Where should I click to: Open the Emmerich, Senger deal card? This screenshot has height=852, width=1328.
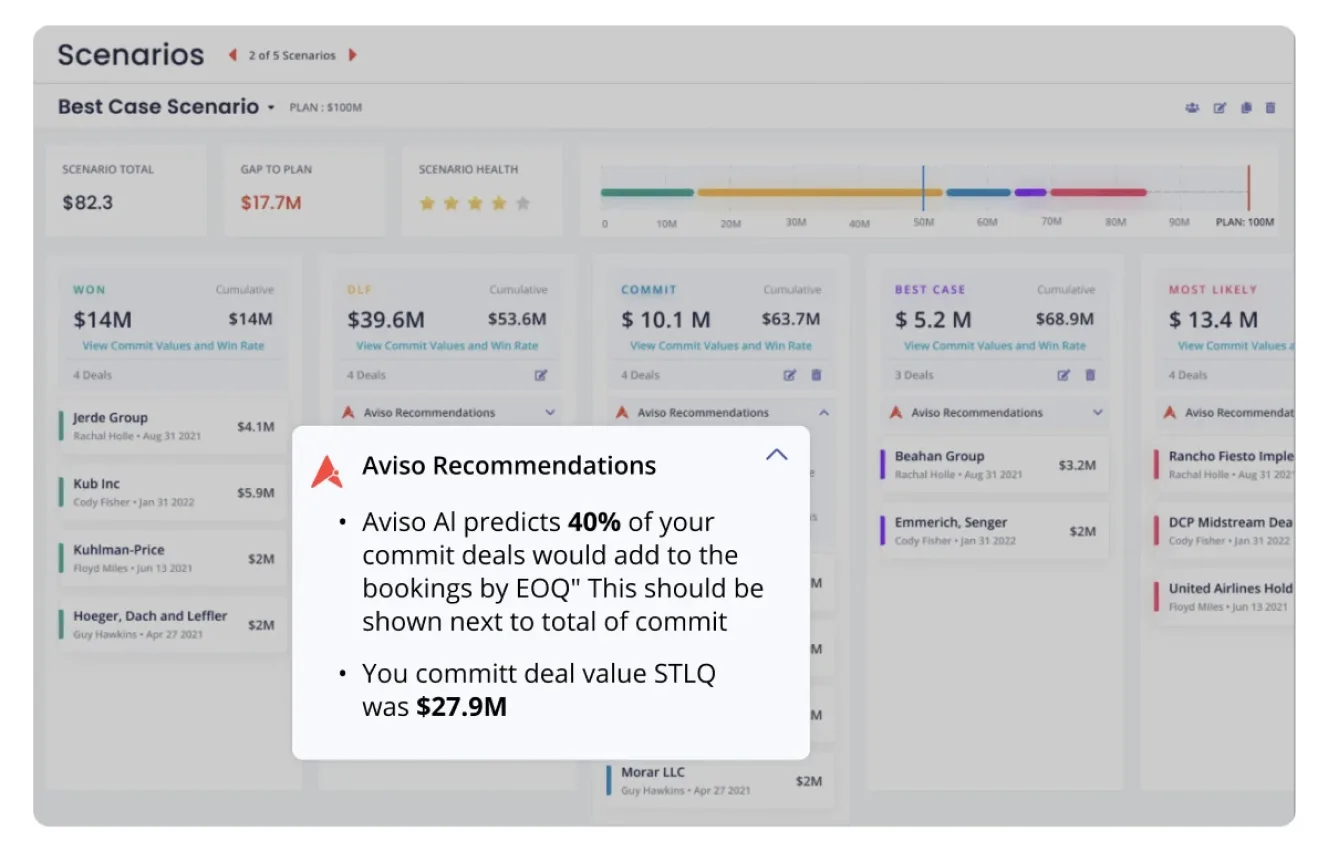[994, 531]
